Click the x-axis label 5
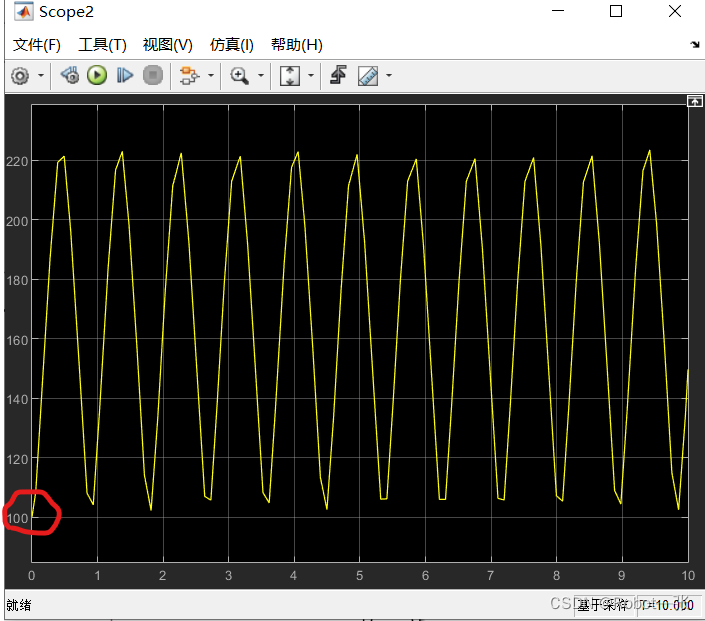Screen dimensions: 705x621 (x=359, y=576)
